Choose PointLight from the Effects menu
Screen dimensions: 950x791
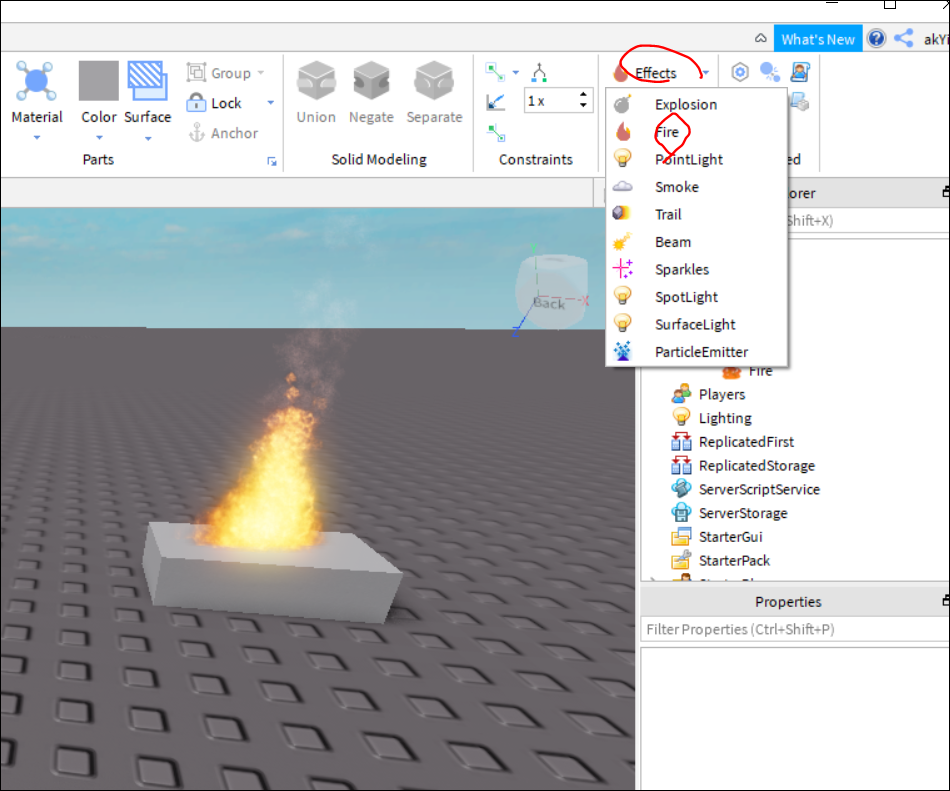696,159
